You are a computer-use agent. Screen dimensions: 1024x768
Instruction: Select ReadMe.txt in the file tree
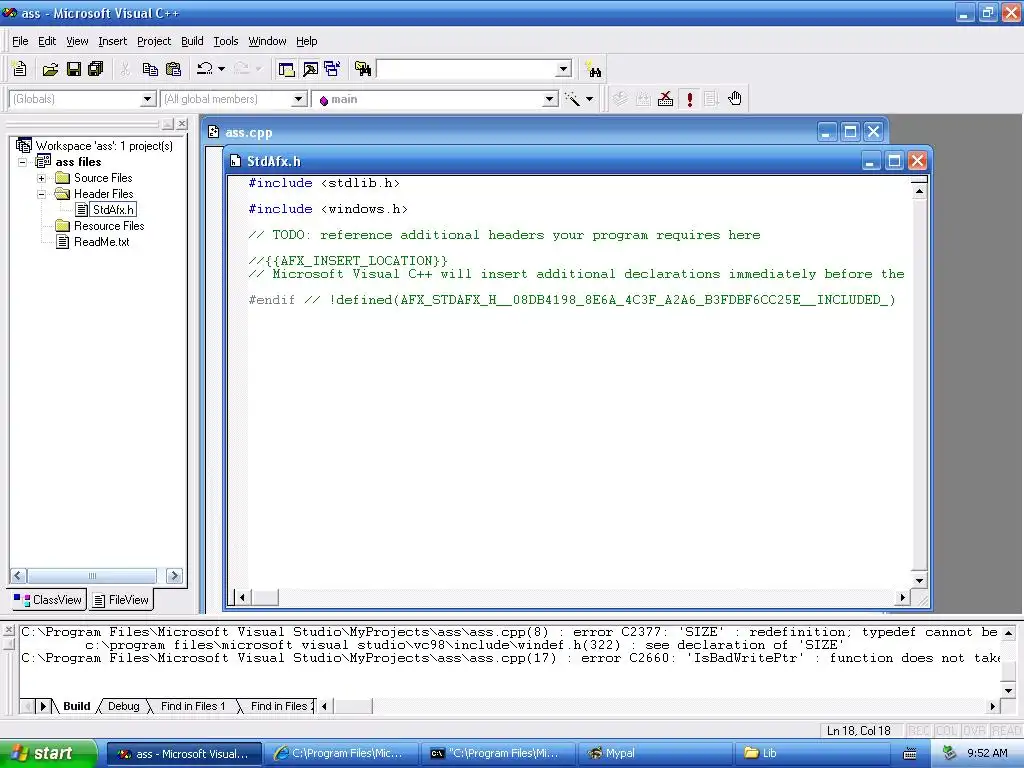(101, 242)
